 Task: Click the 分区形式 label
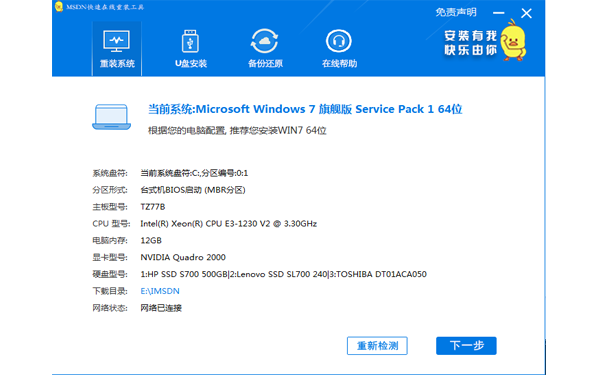click(x=110, y=190)
